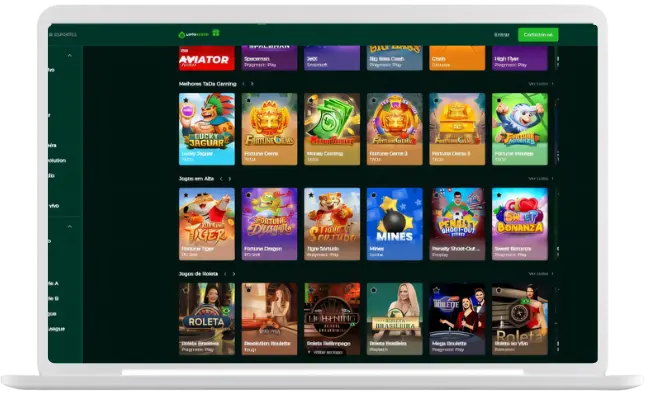Click the Voltar ao topo button
Image resolution: width=648 pixels, height=401 pixels.
[x=328, y=352]
